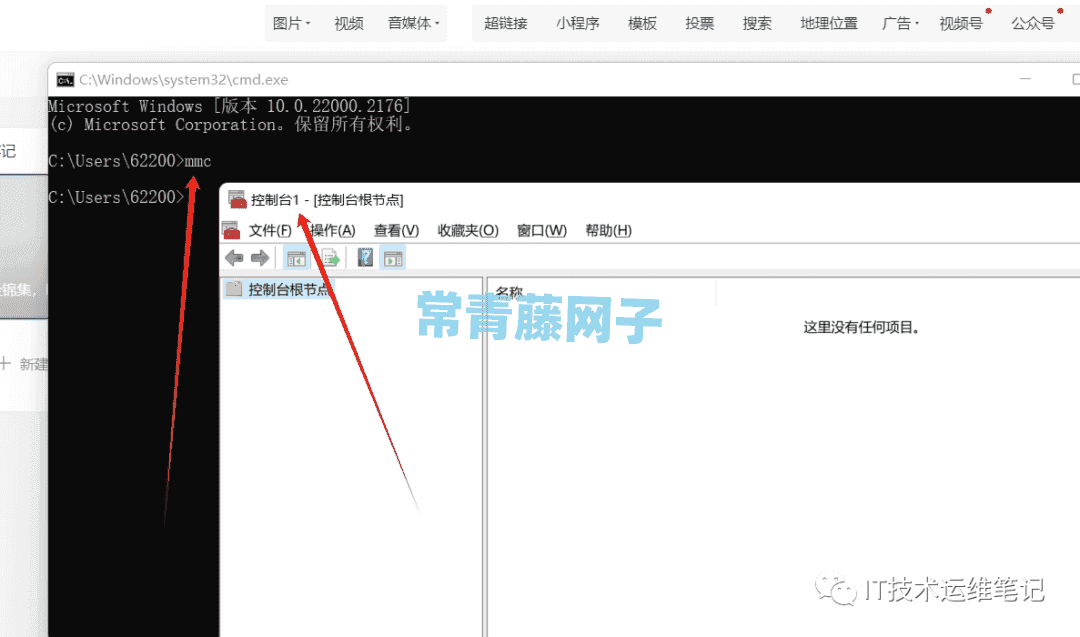Screen dimensions: 1080x637
Task: Click 搜索 in the editor toolbar
Action: [x=757, y=23]
